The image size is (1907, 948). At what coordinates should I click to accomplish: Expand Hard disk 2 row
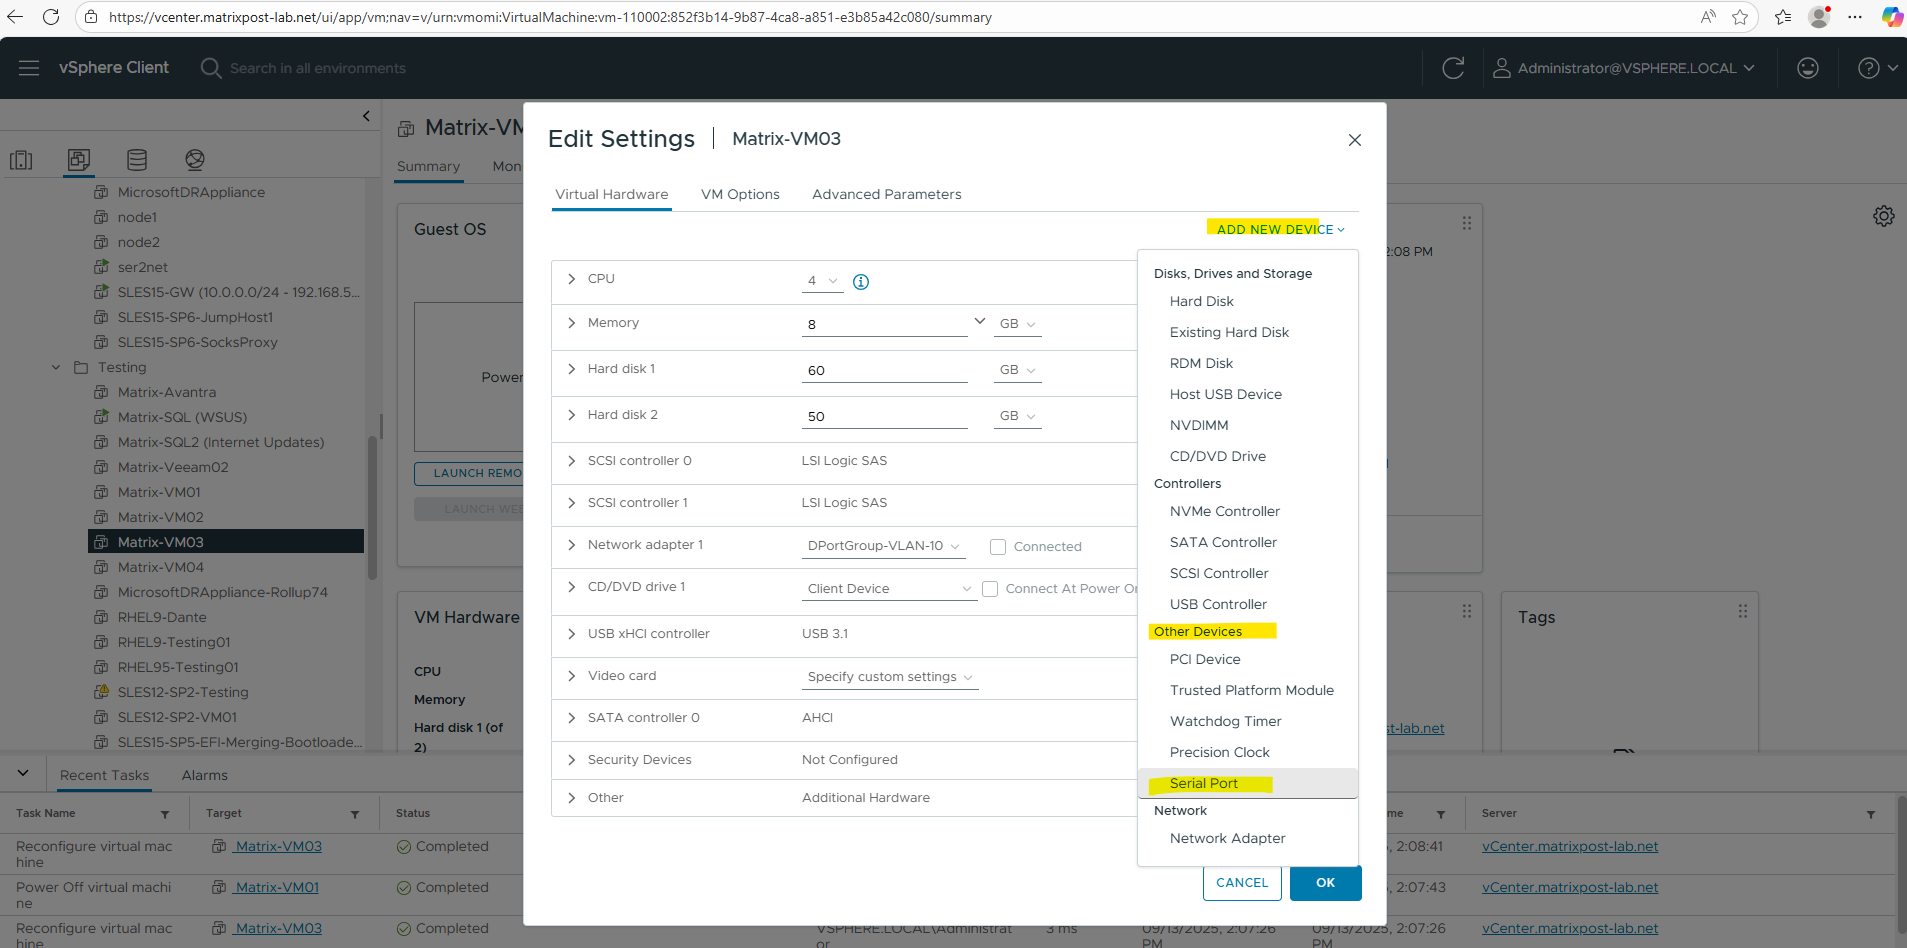coord(571,415)
